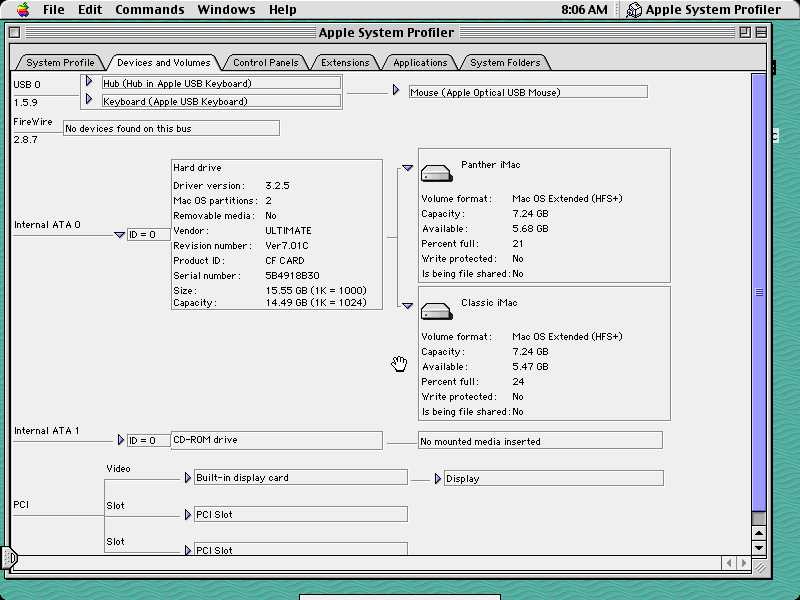800x600 pixels.
Task: Open the File menu
Action: [x=54, y=10]
